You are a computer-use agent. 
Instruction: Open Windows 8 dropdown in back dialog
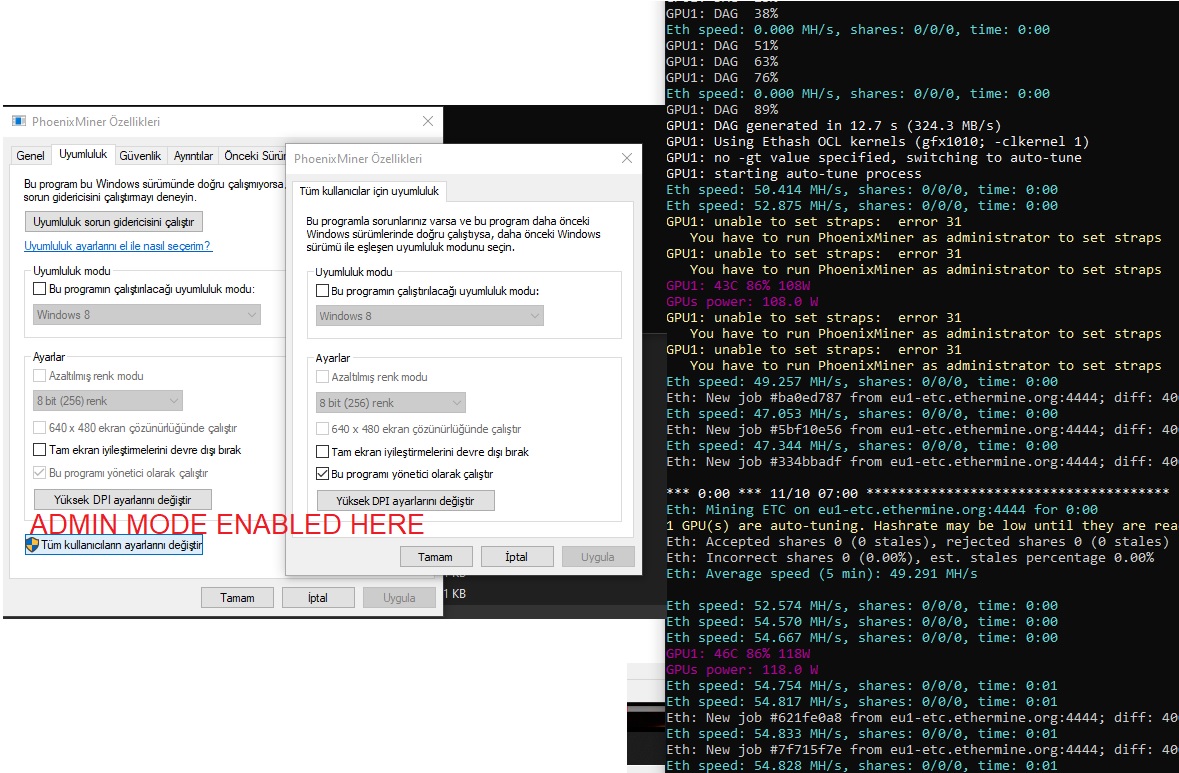147,314
